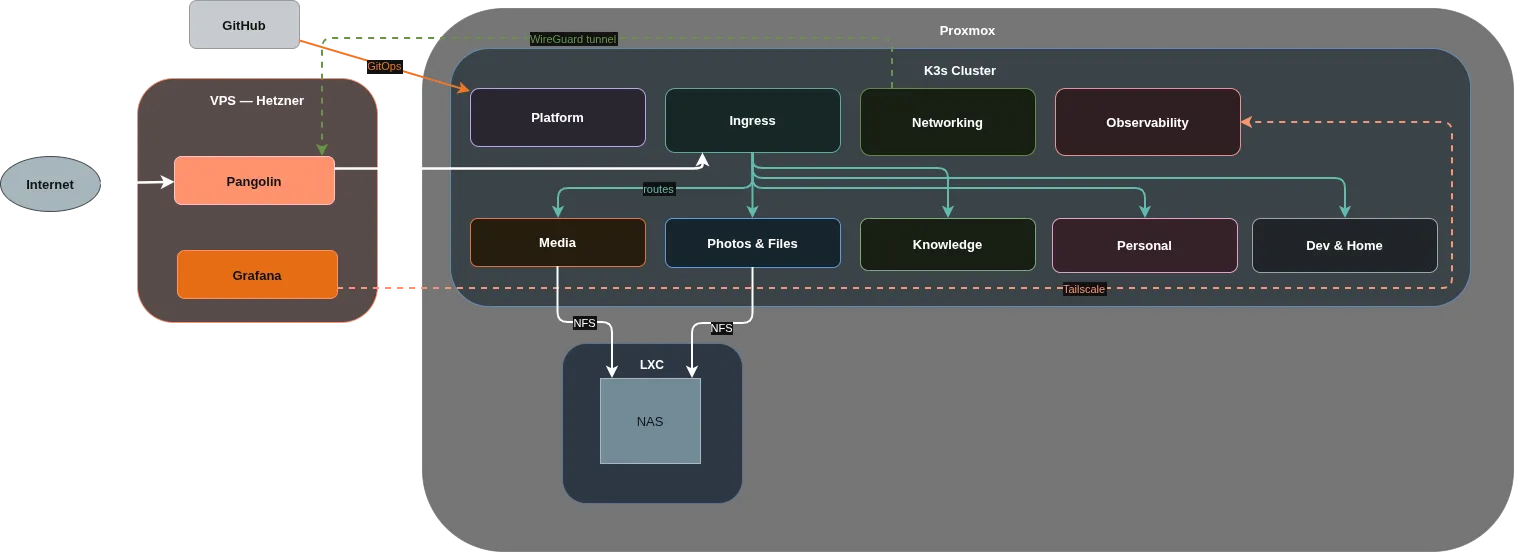Select the Media service box
The width and height of the screenshot is (1514, 552).
[x=557, y=243]
